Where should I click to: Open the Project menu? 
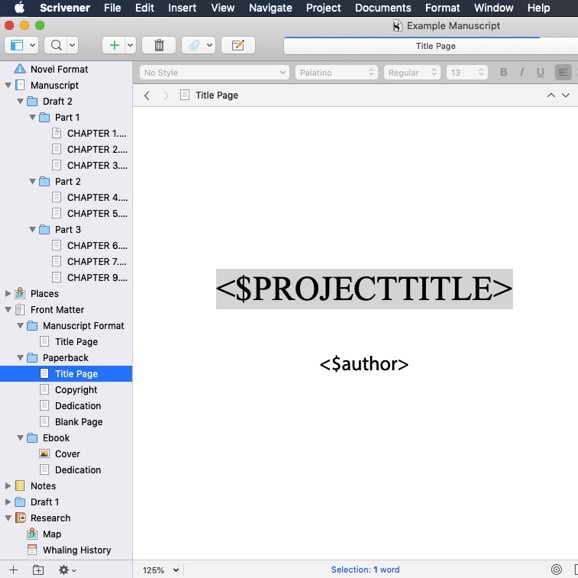pos(323,8)
